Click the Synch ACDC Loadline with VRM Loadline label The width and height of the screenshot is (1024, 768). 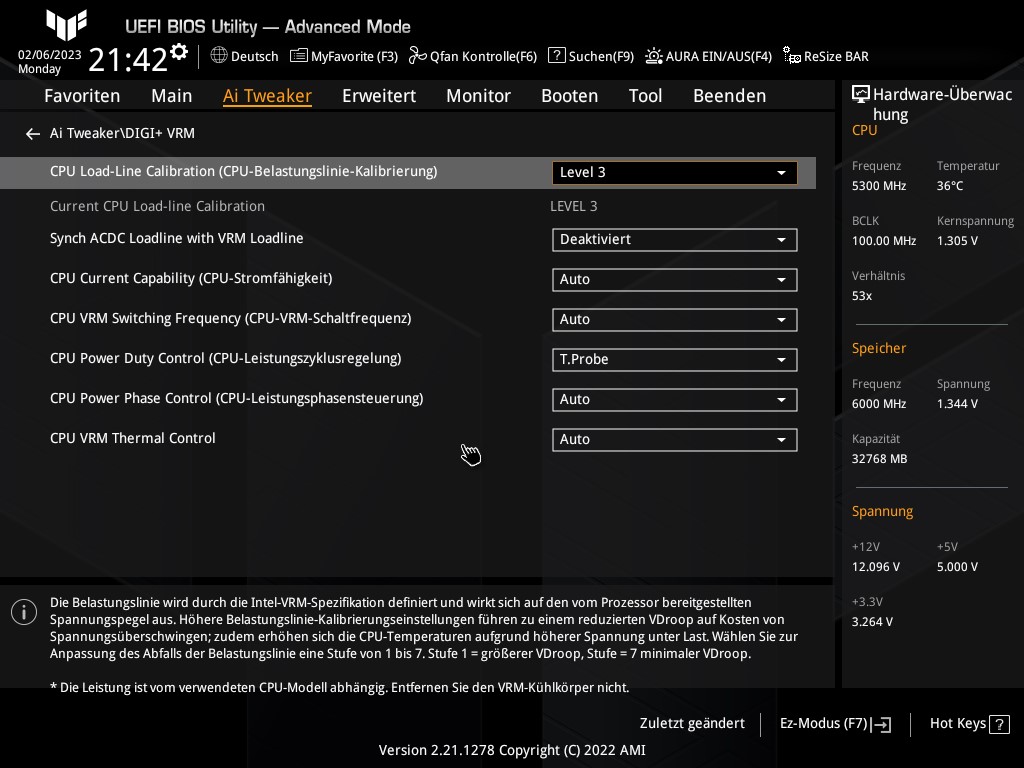176,238
